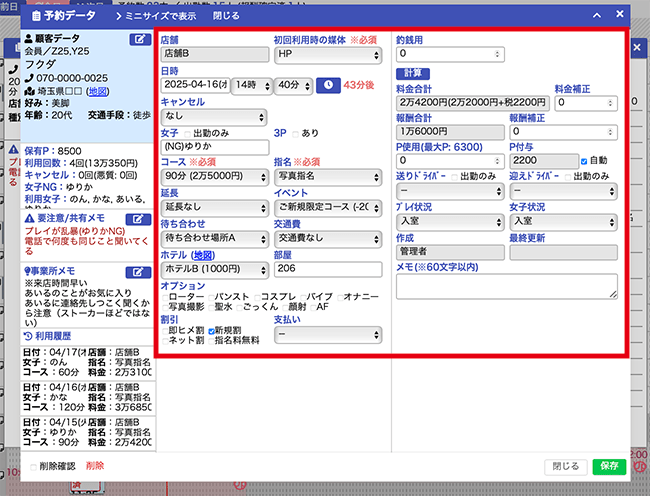Click the P使用 number stepper
This screenshot has width=650, height=496.
pos(497,161)
